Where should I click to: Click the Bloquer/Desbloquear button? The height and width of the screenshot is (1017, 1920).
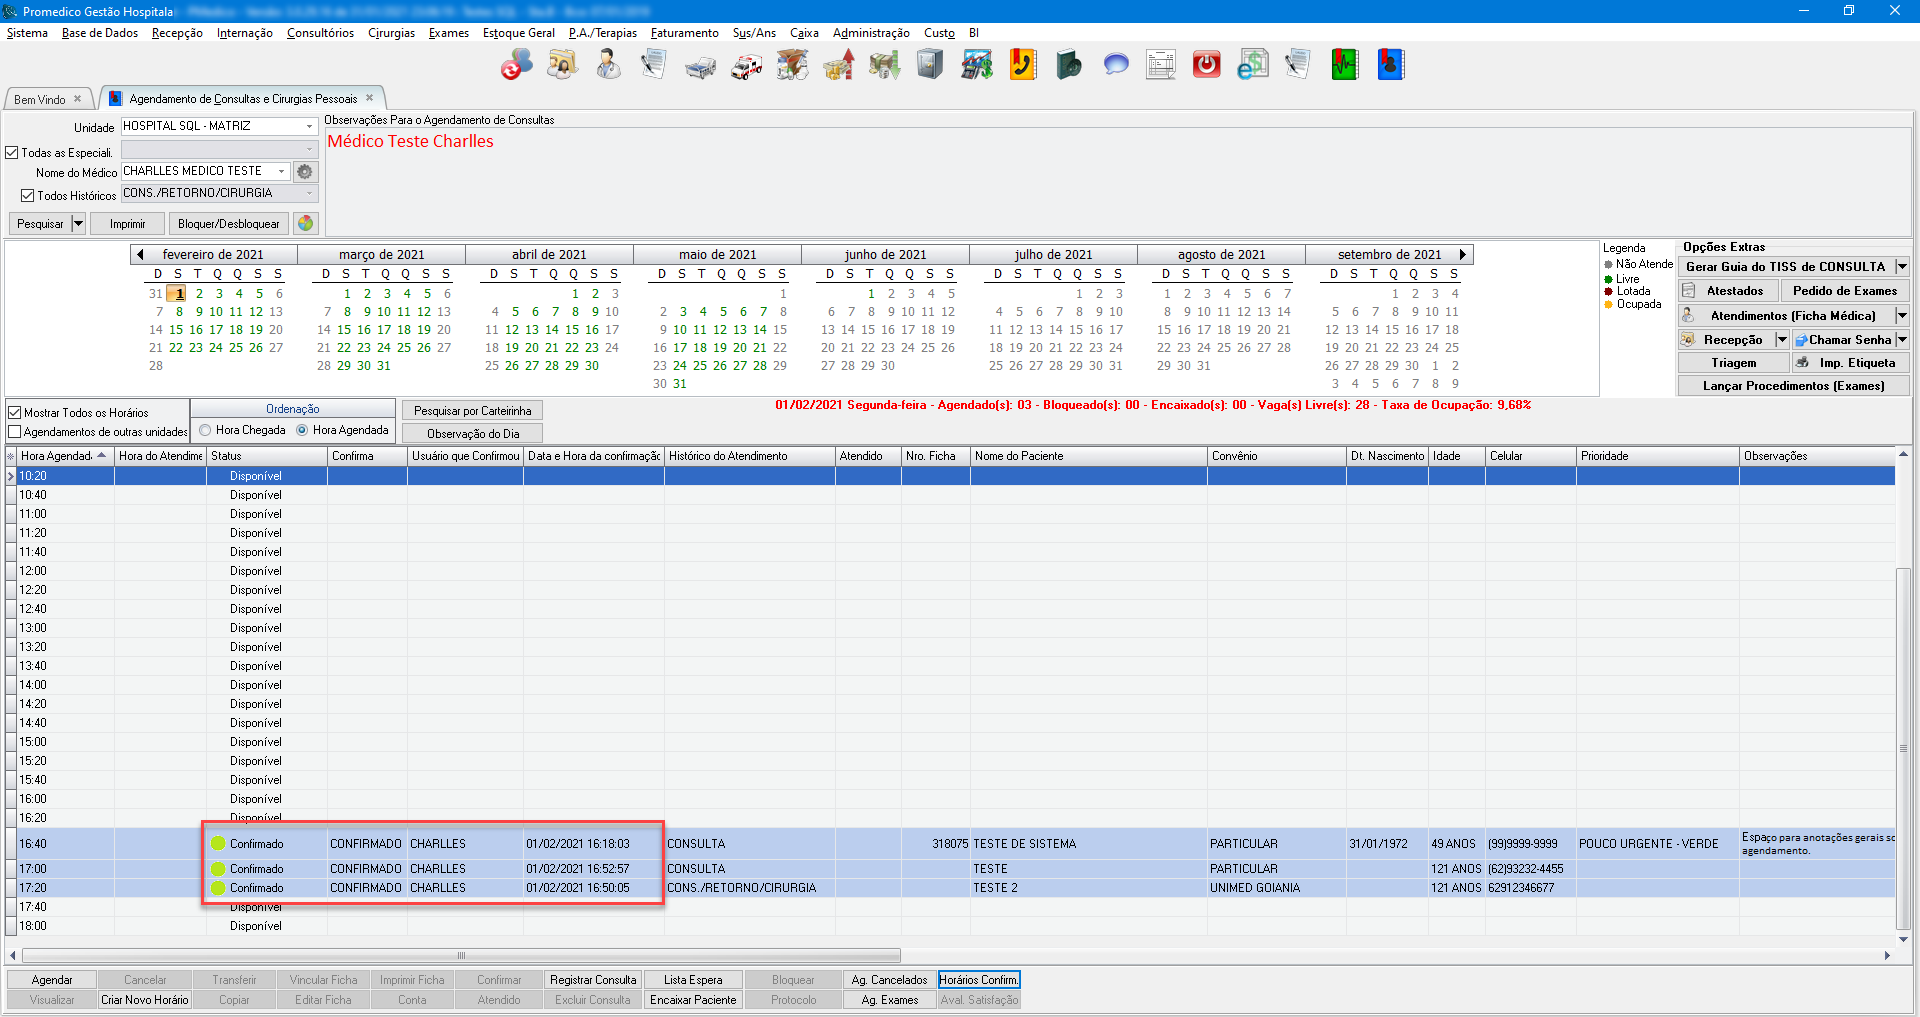(x=228, y=224)
